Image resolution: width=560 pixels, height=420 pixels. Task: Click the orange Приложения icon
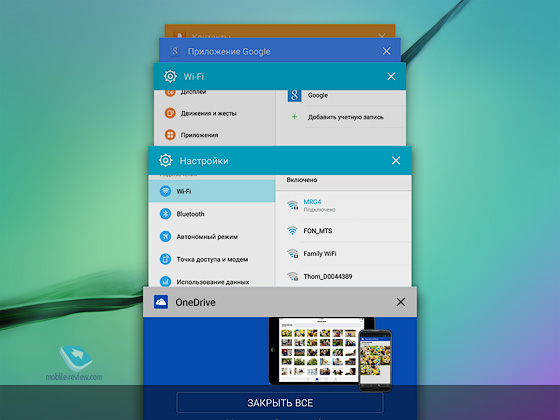[170, 135]
